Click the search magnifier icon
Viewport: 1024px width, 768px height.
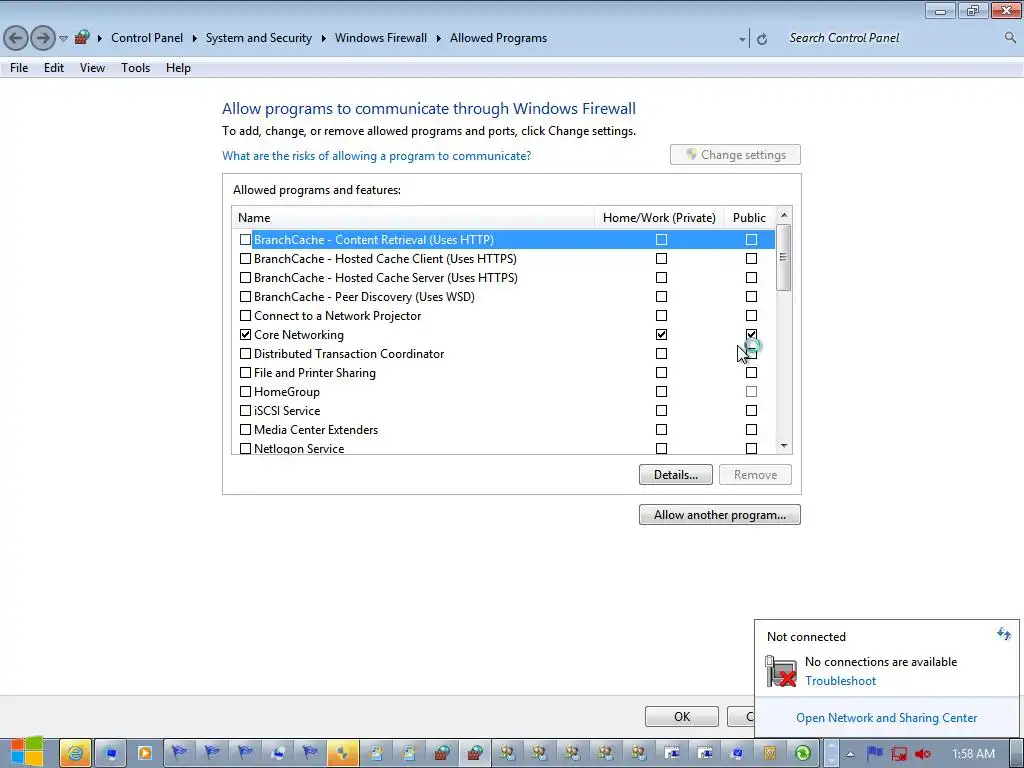[1010, 38]
